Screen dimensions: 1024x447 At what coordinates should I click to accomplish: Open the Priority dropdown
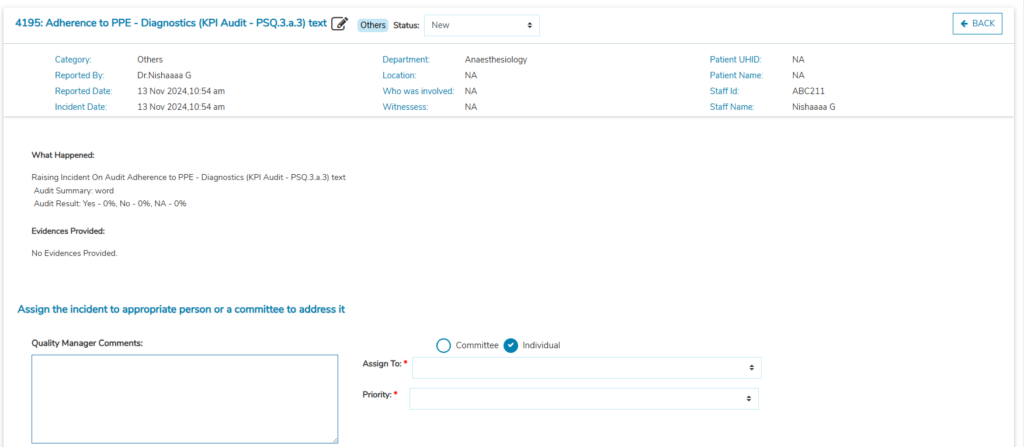[x=584, y=399]
